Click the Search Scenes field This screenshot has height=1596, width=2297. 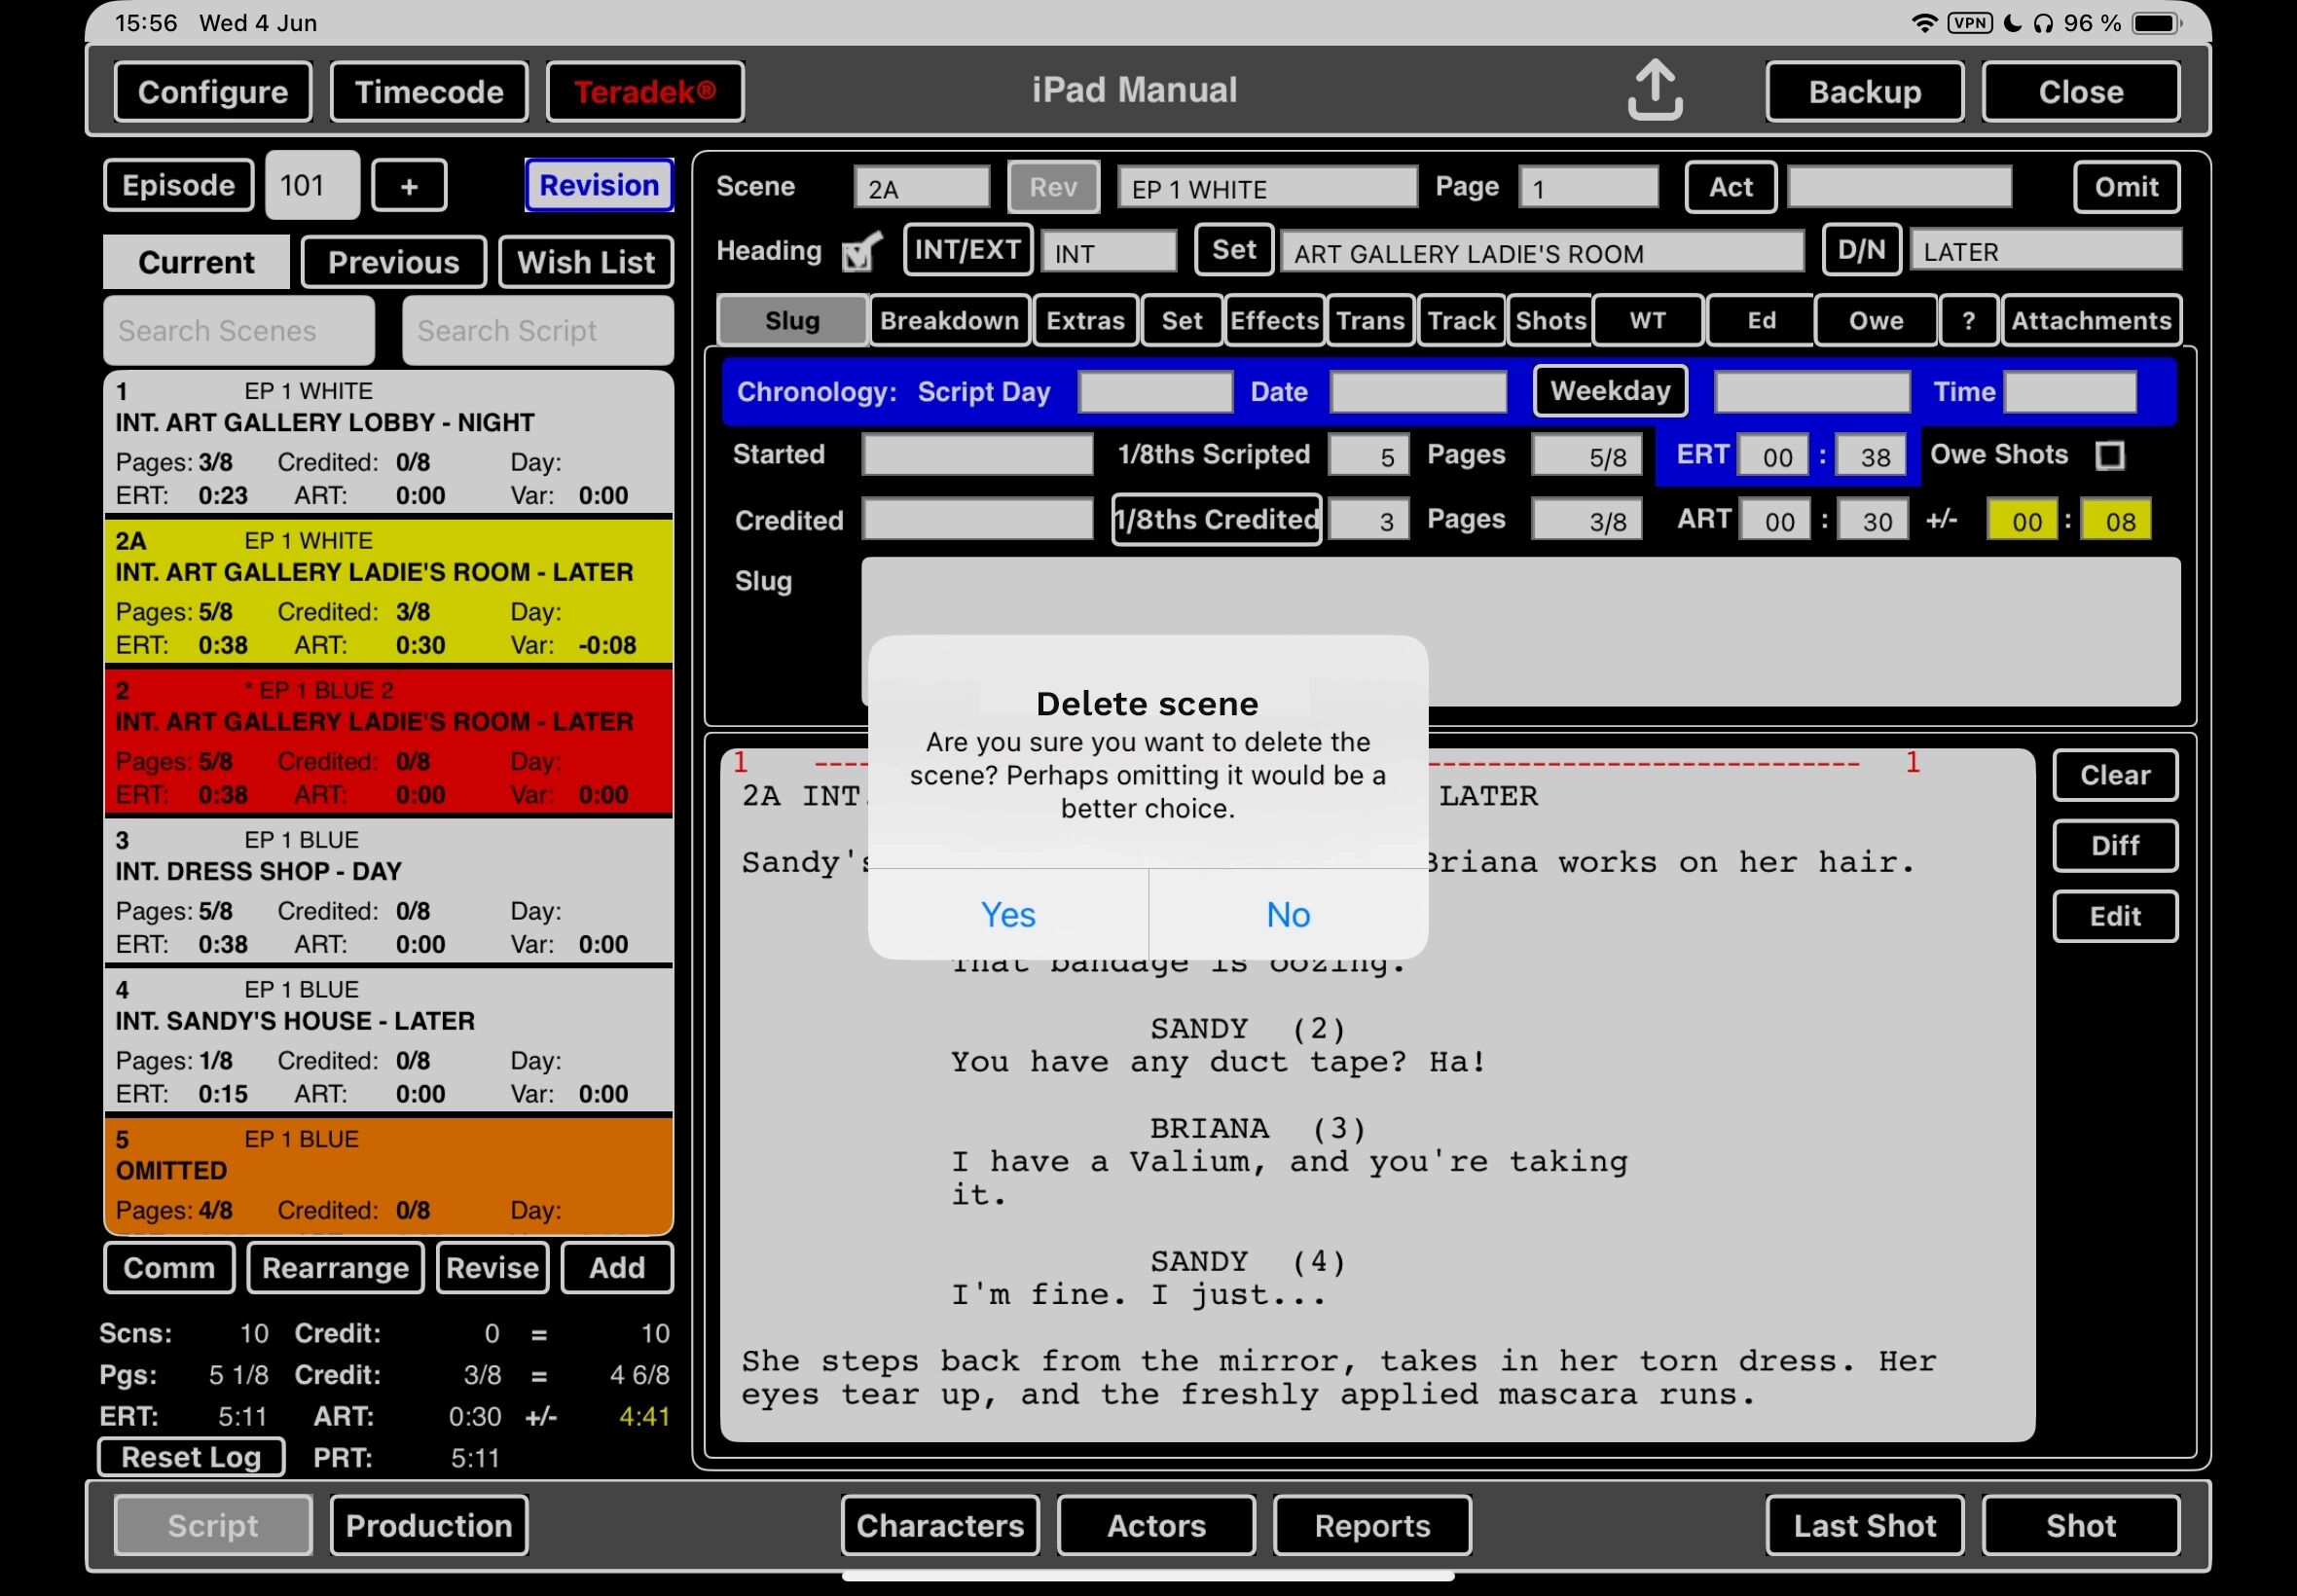239,331
